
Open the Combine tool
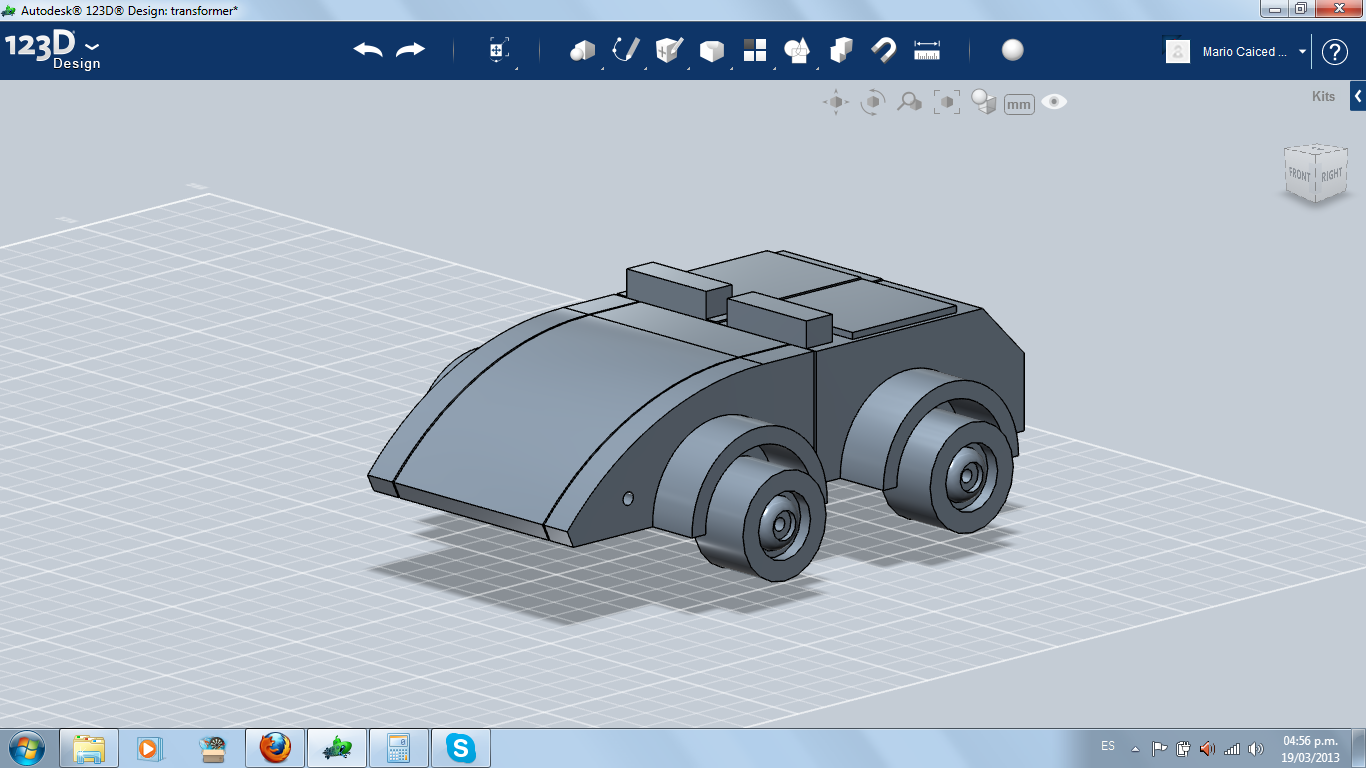pyautogui.click(x=841, y=51)
